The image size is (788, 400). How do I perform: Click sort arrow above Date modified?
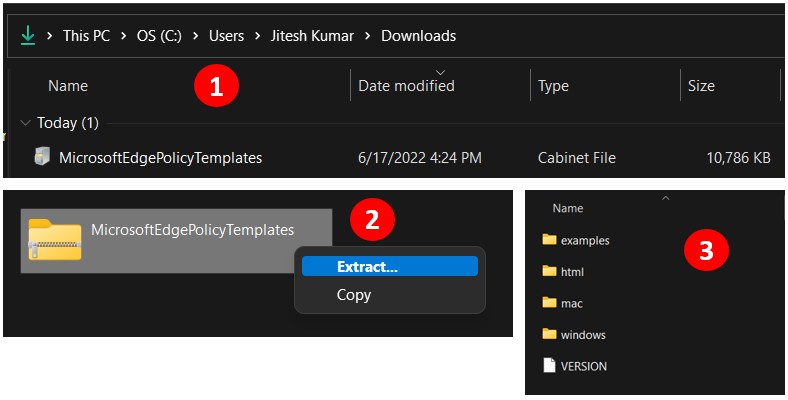[x=441, y=73]
